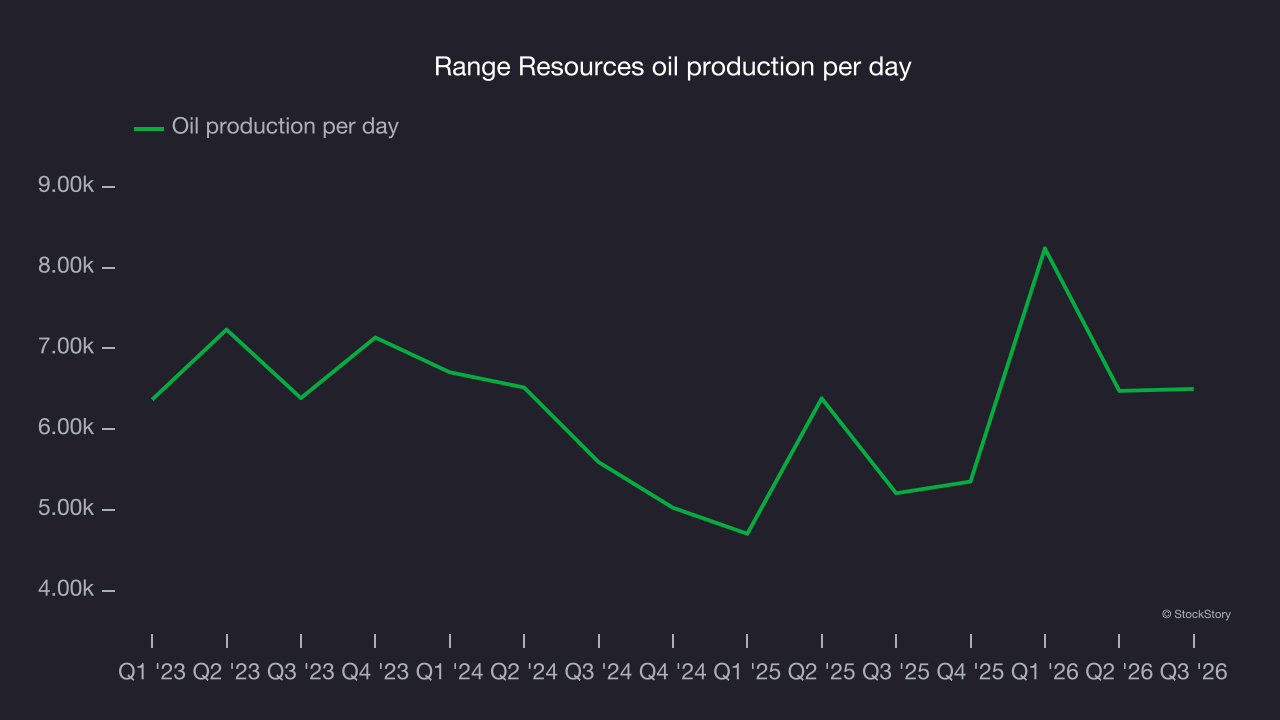The height and width of the screenshot is (720, 1280).
Task: Click the Q1 '25 x-axis label
Action: 747,672
